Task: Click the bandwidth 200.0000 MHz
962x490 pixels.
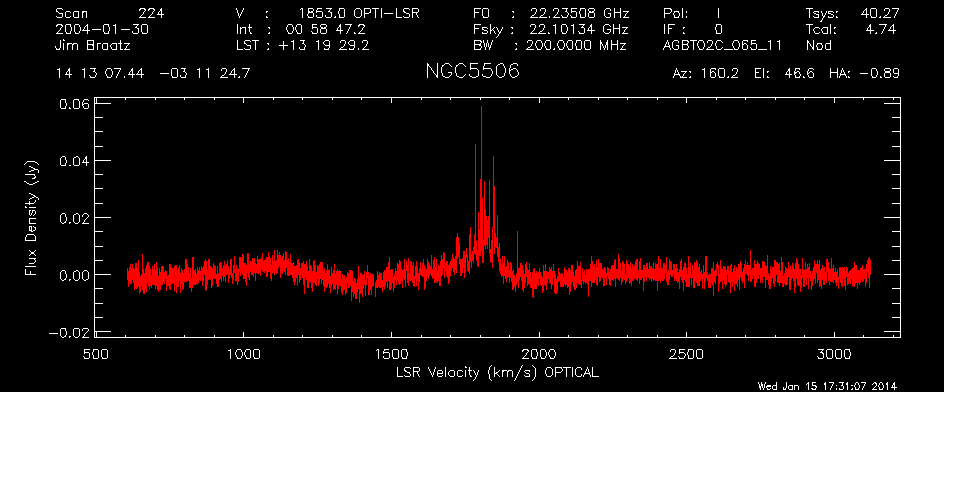Action: click(575, 45)
